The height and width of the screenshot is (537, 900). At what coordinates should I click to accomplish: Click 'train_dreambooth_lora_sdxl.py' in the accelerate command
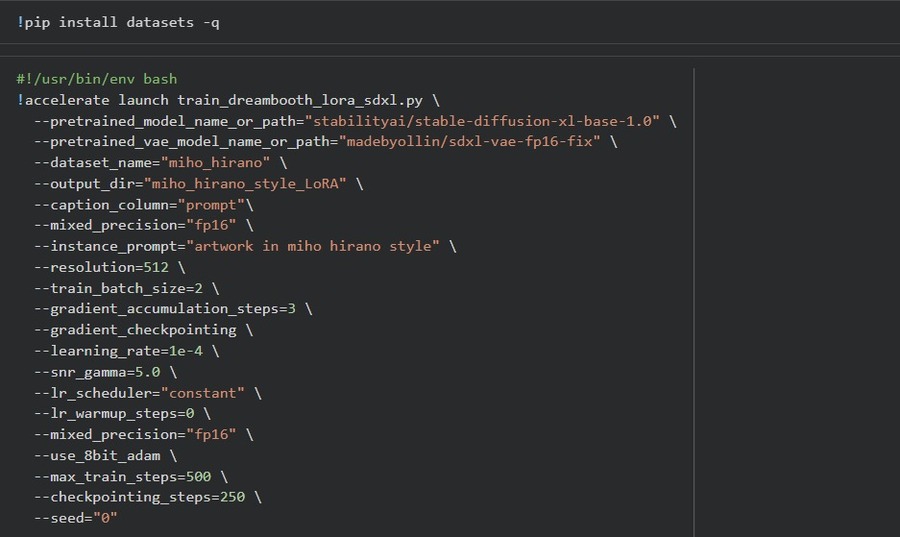[300, 100]
